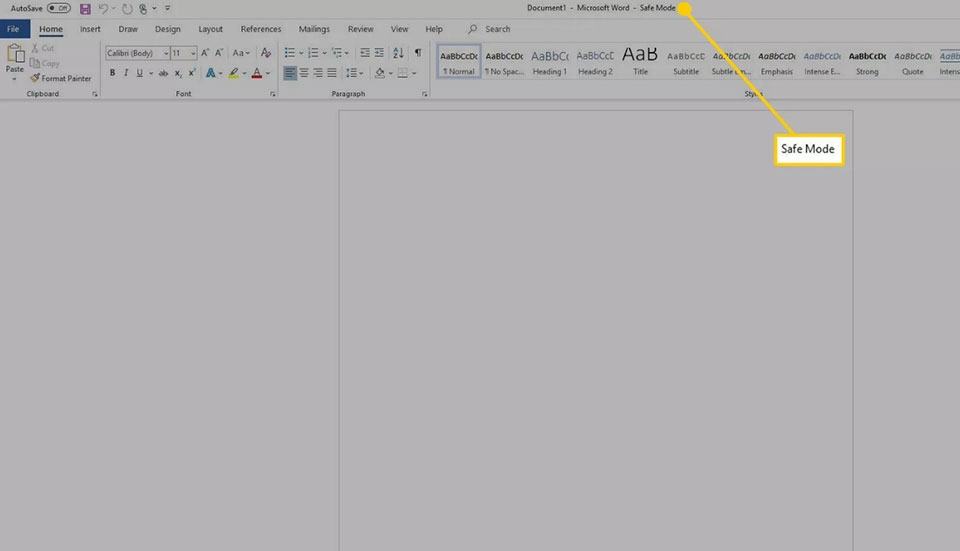Image resolution: width=960 pixels, height=551 pixels.
Task: Expand the Paste options arrow
Action: [x=15, y=78]
